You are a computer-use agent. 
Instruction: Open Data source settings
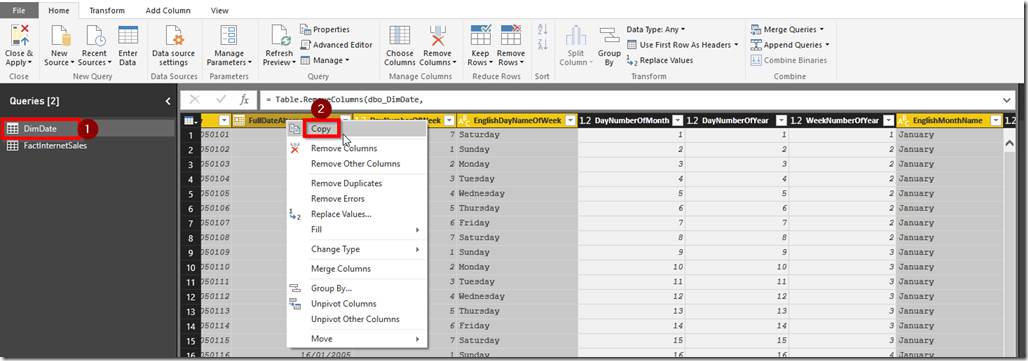(174, 35)
